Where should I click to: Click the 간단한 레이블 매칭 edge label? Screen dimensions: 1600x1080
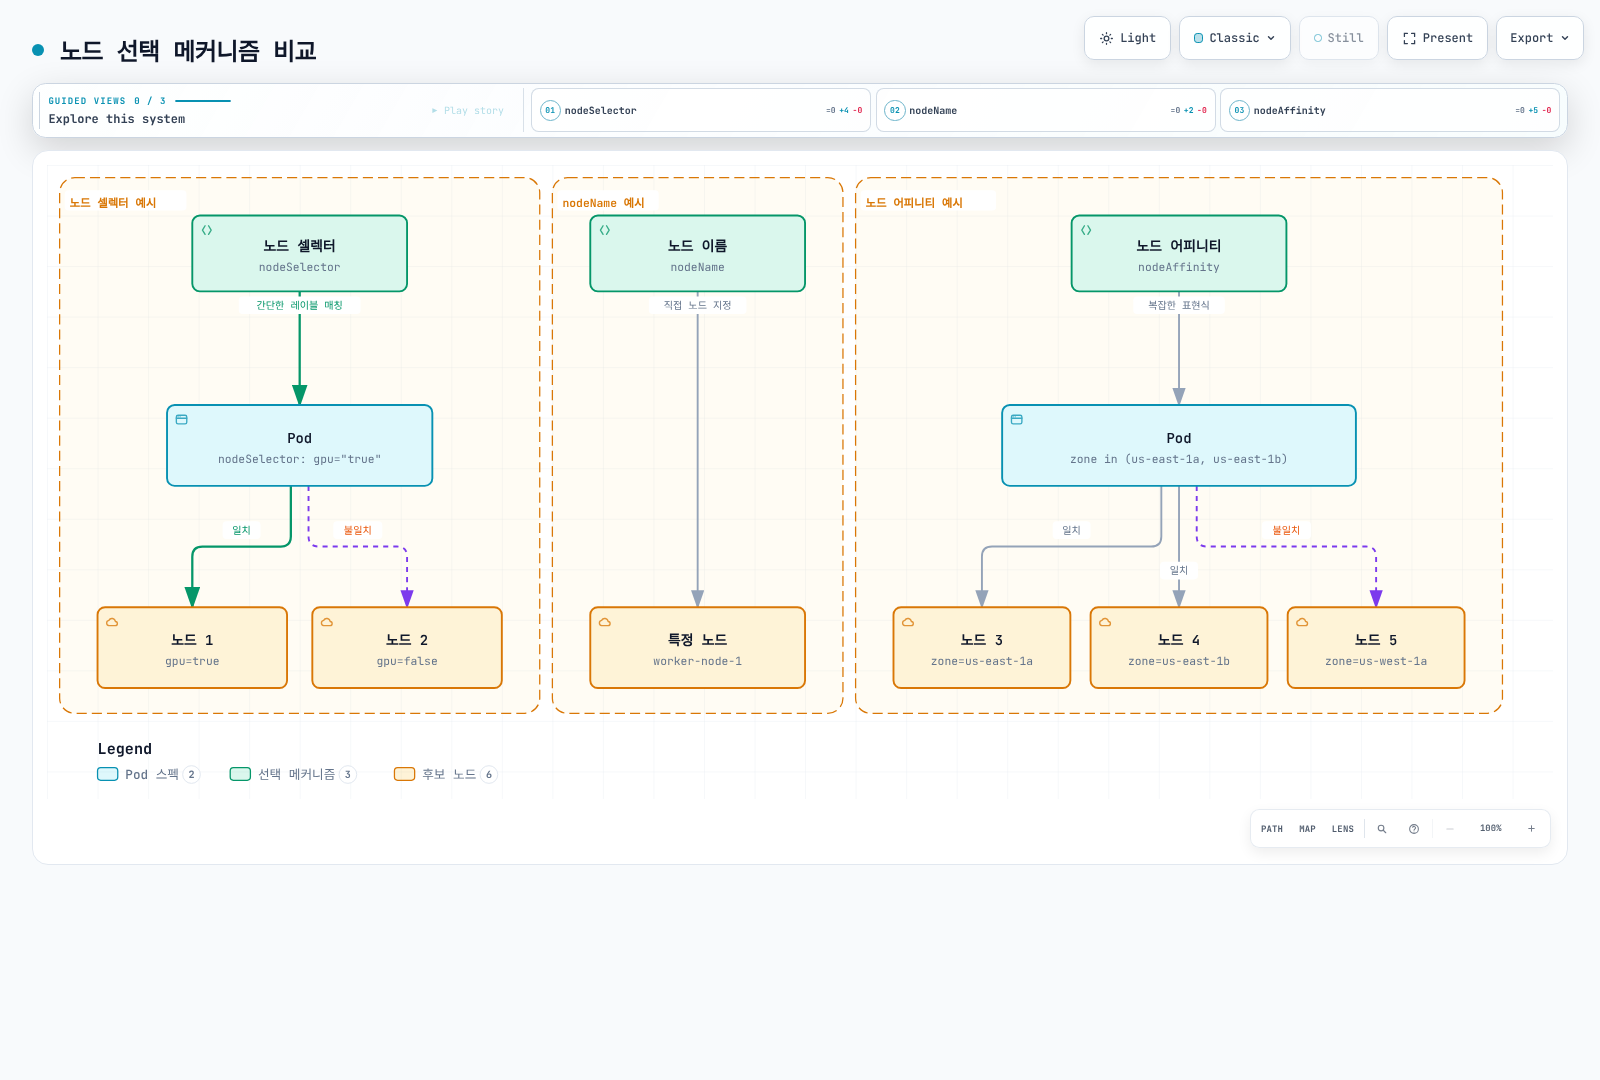(299, 305)
